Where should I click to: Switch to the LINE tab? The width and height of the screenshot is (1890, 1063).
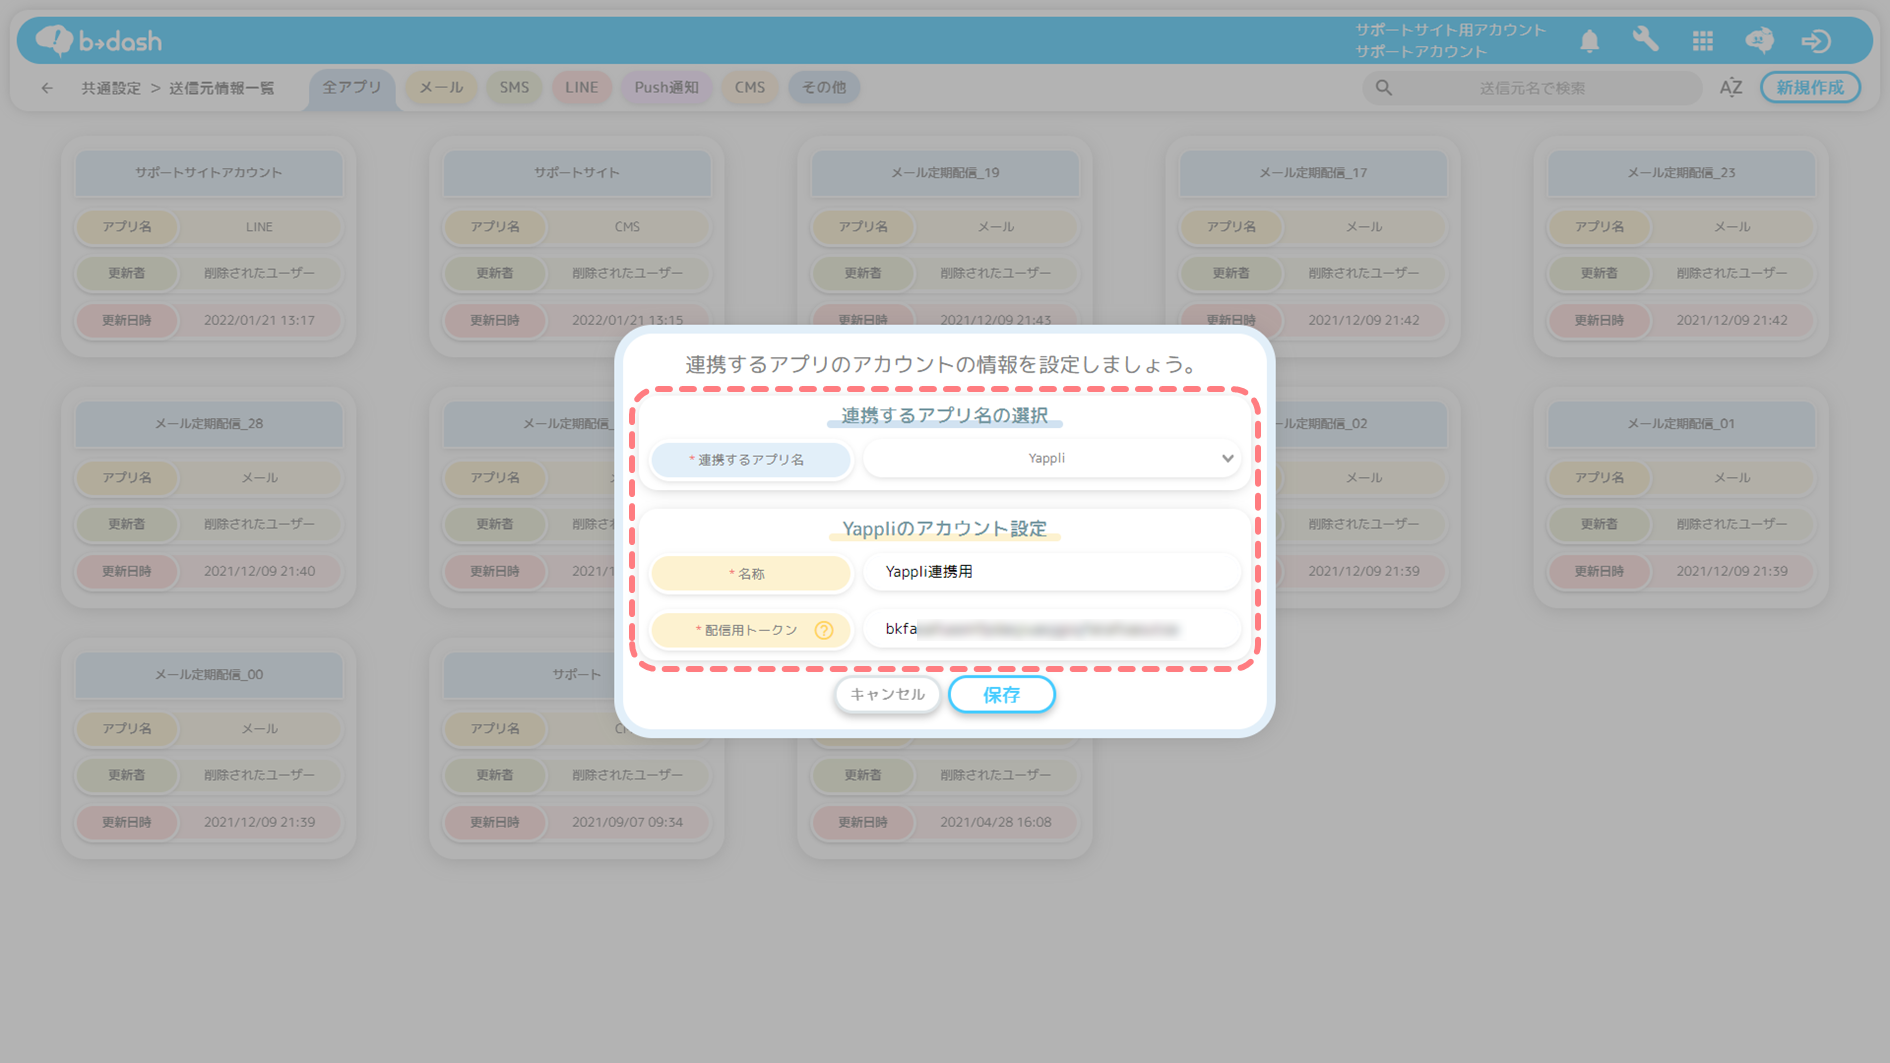581,87
